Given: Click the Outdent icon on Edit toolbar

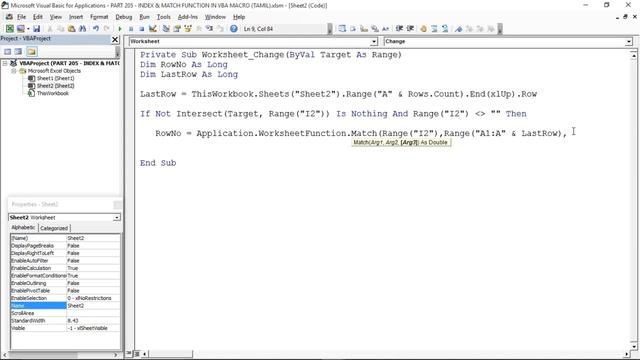Looking at the screenshot, I should 410,29.
